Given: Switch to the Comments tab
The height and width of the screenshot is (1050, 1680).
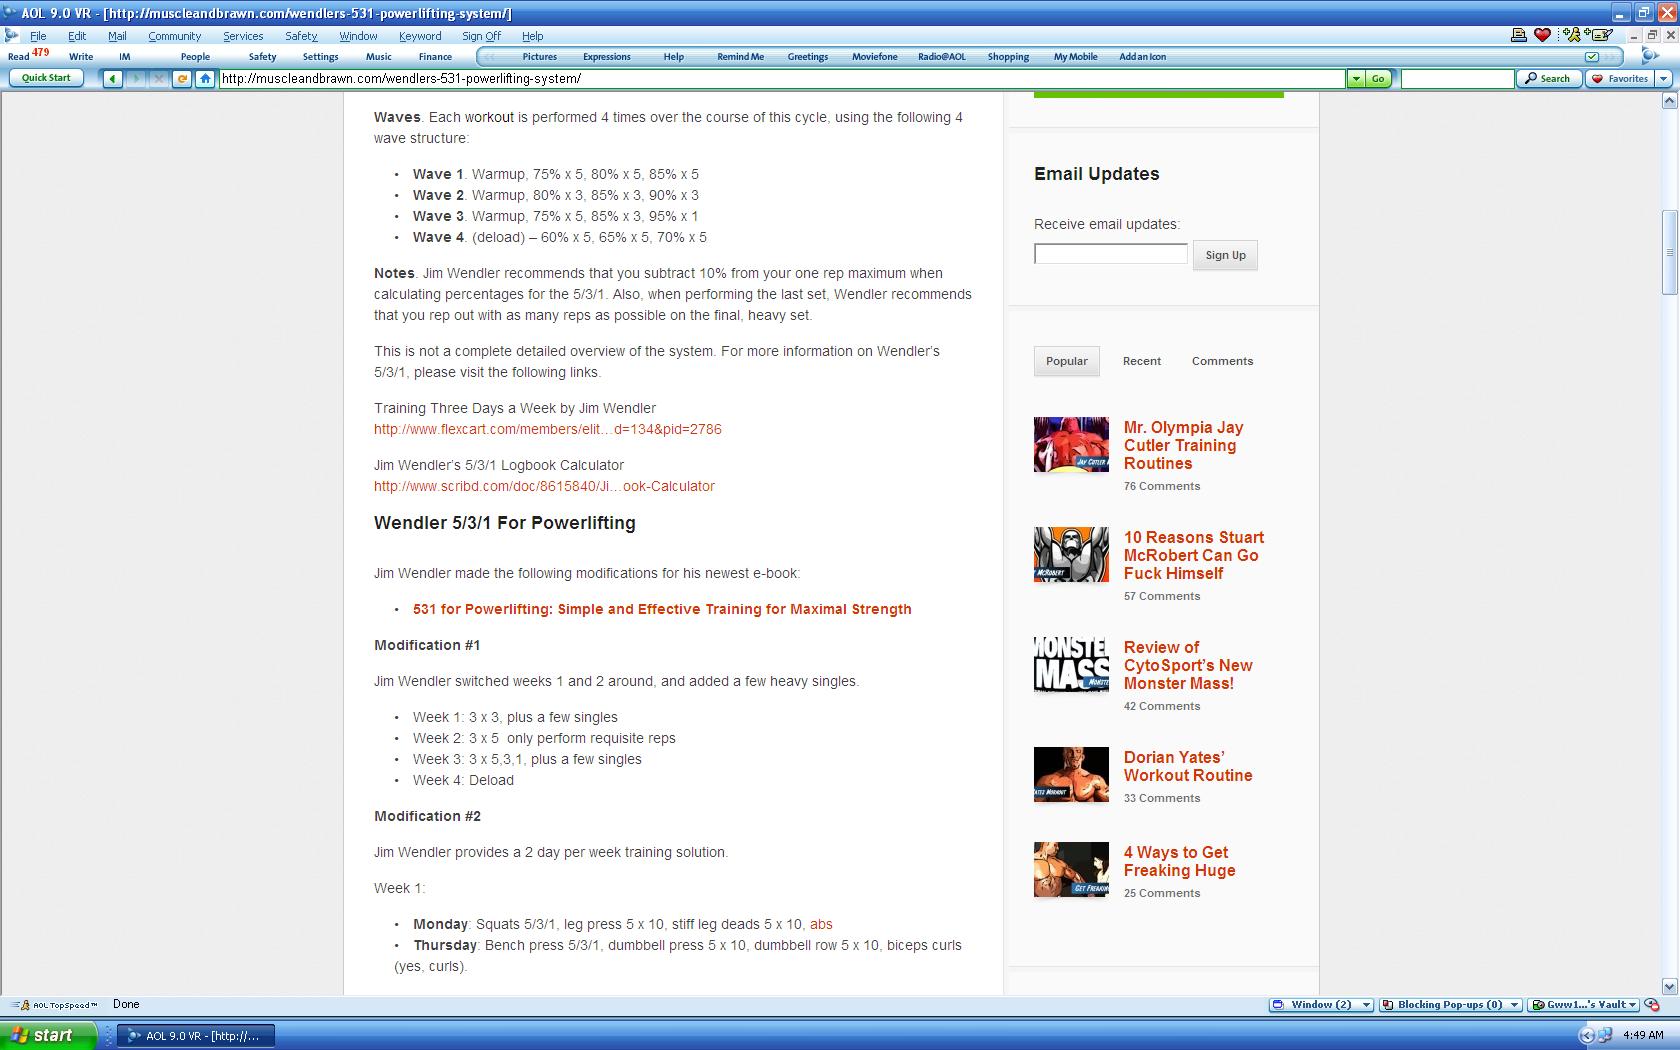Looking at the screenshot, I should coord(1222,361).
